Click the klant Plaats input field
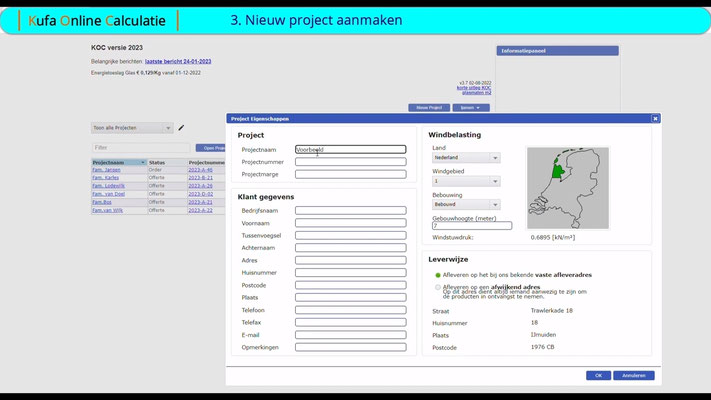 point(351,298)
